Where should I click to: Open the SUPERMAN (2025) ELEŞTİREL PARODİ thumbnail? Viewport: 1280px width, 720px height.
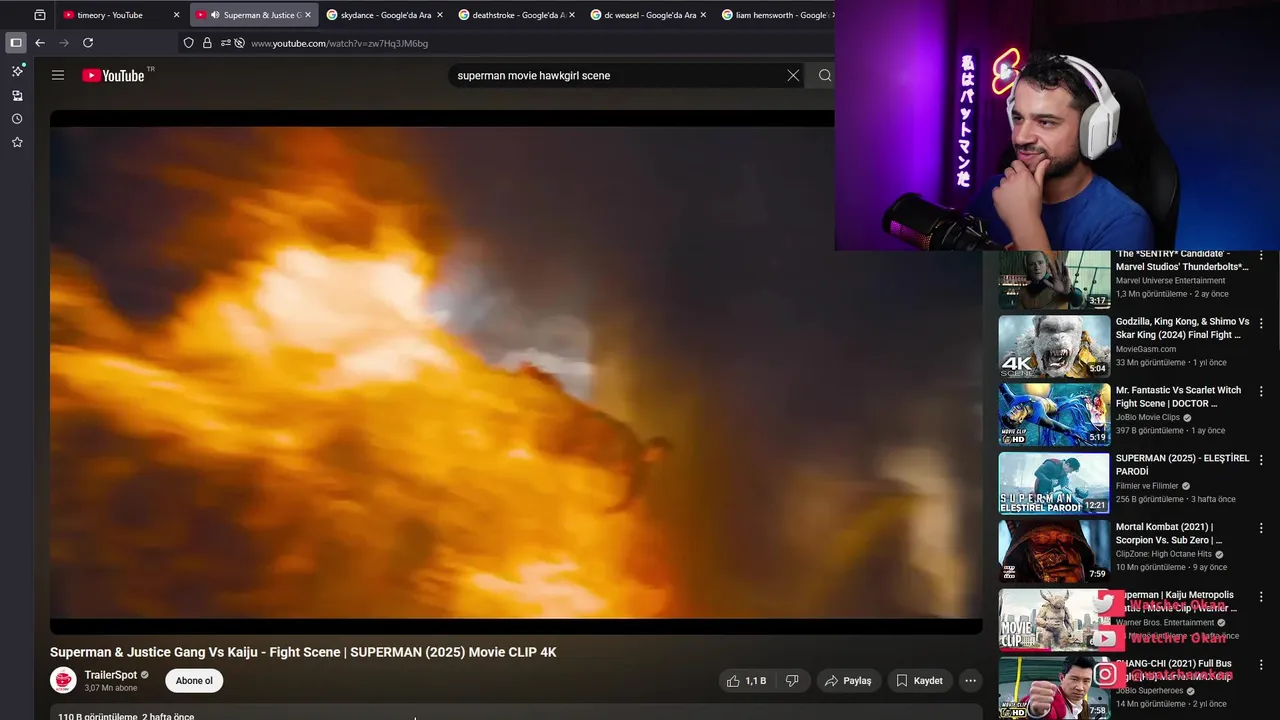click(x=1054, y=483)
